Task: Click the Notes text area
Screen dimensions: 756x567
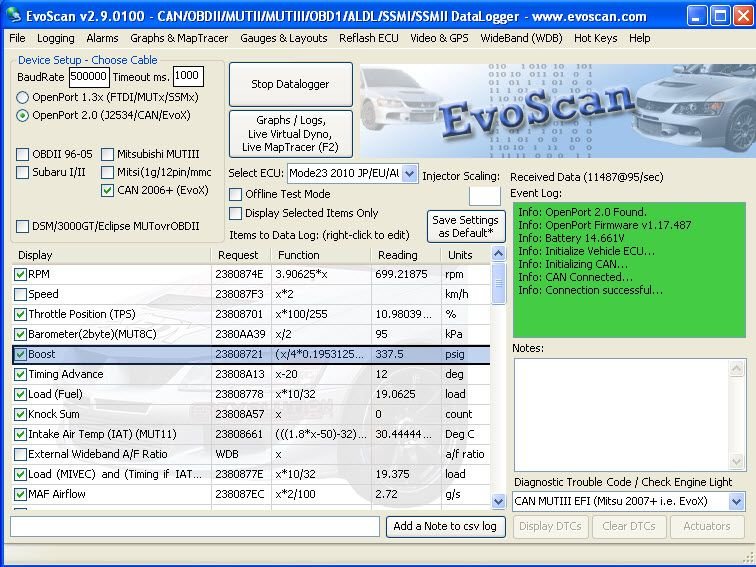Action: pyautogui.click(x=630, y=413)
